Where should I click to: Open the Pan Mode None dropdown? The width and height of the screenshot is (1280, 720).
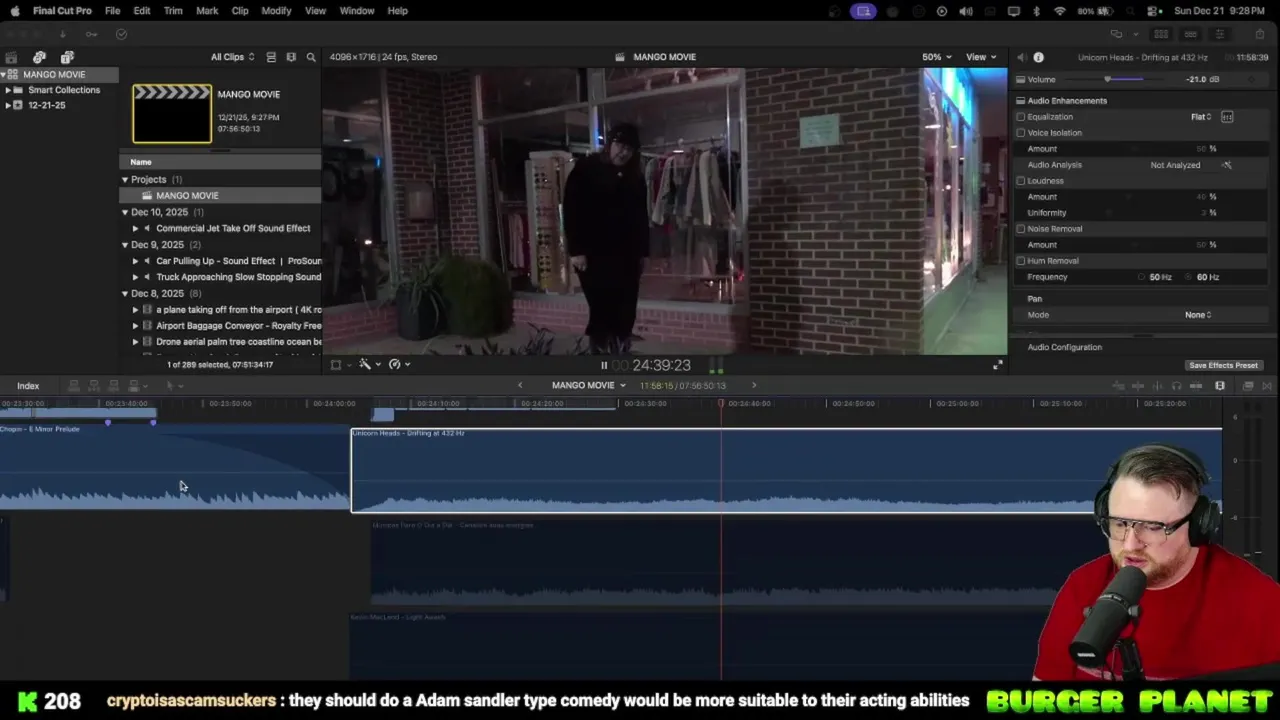point(1198,315)
